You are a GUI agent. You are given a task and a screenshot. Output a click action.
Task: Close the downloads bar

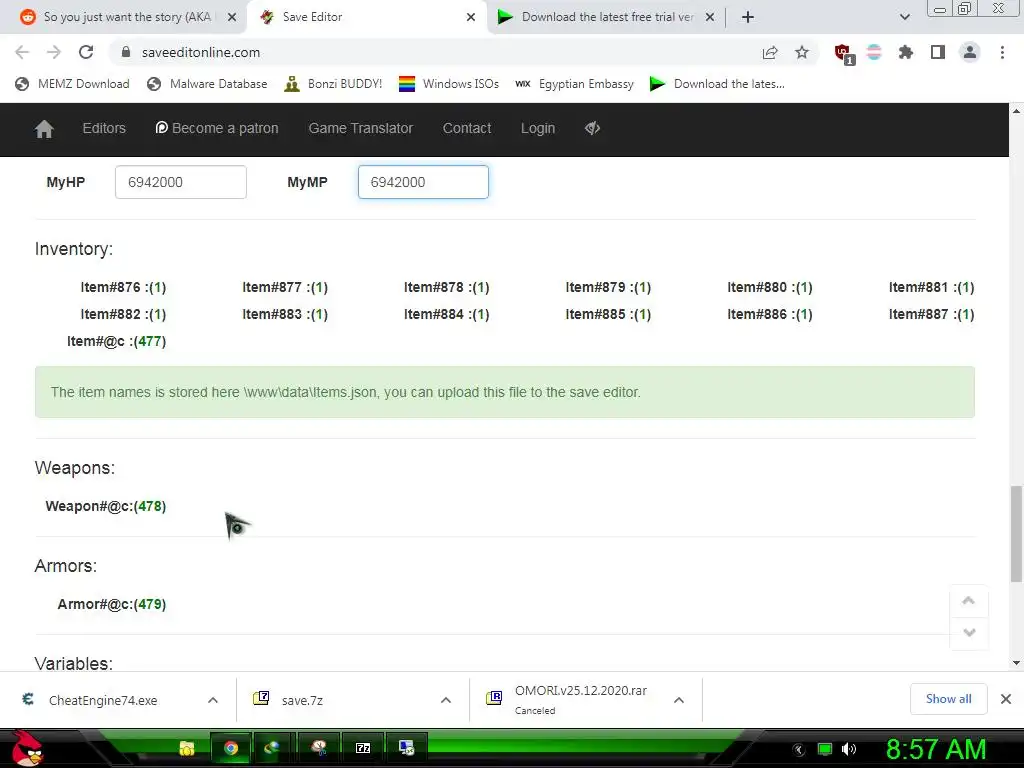click(1006, 699)
